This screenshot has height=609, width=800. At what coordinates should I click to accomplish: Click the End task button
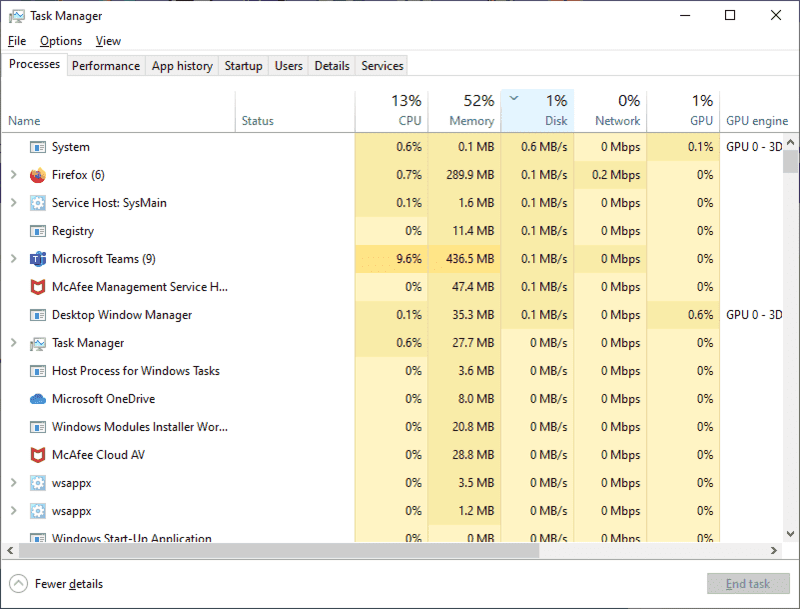pos(748,583)
